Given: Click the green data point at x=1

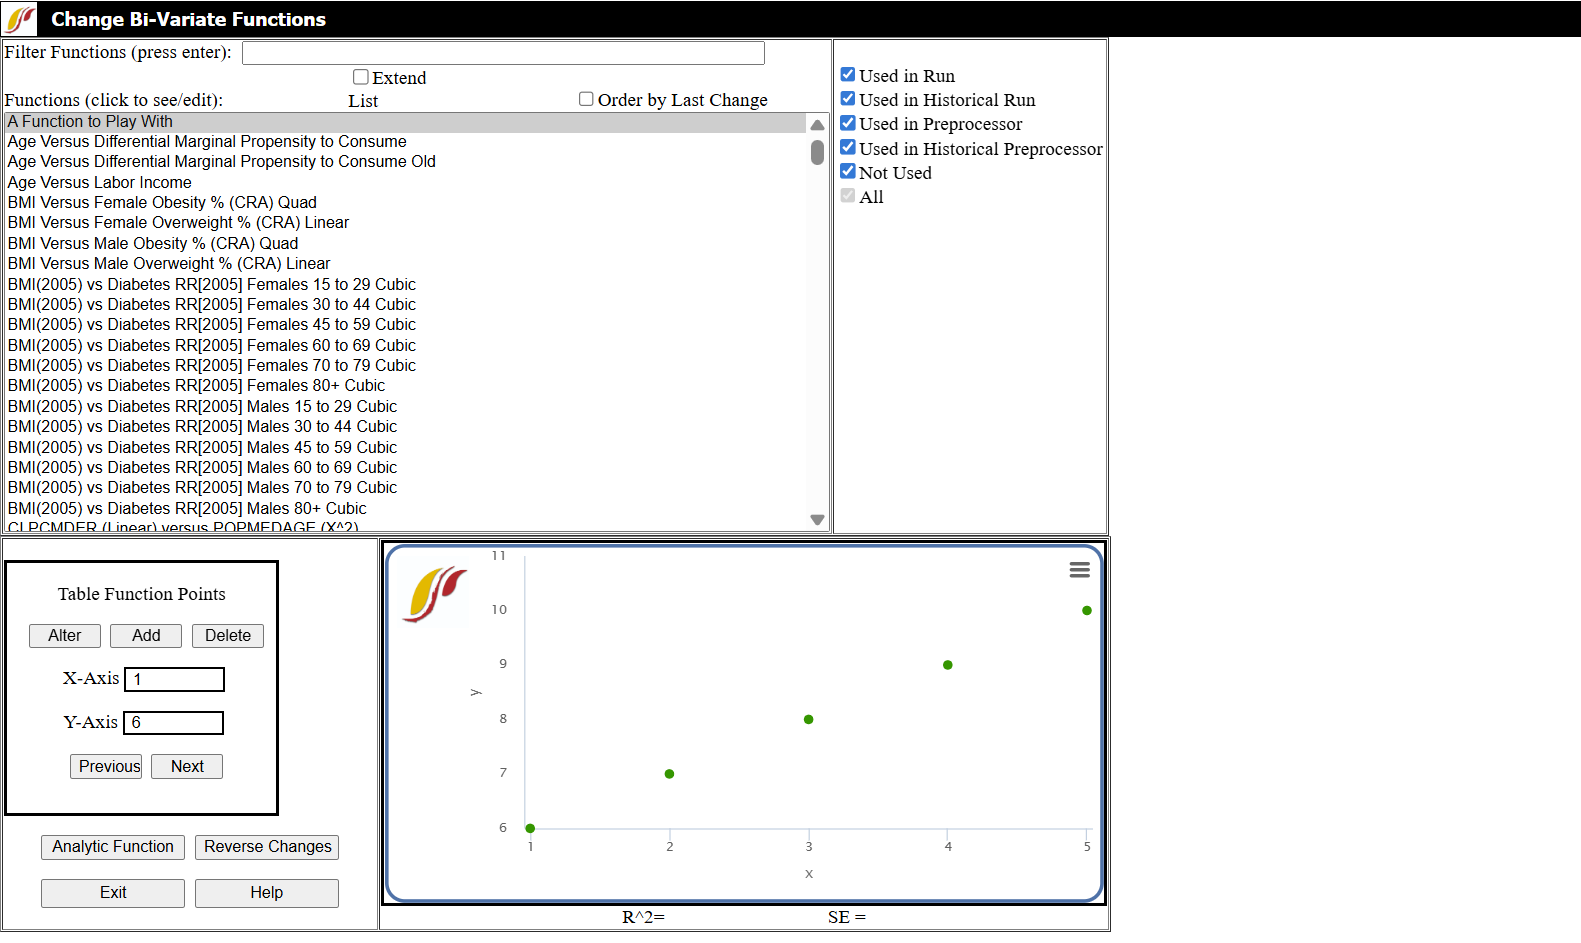Looking at the screenshot, I should [x=530, y=828].
